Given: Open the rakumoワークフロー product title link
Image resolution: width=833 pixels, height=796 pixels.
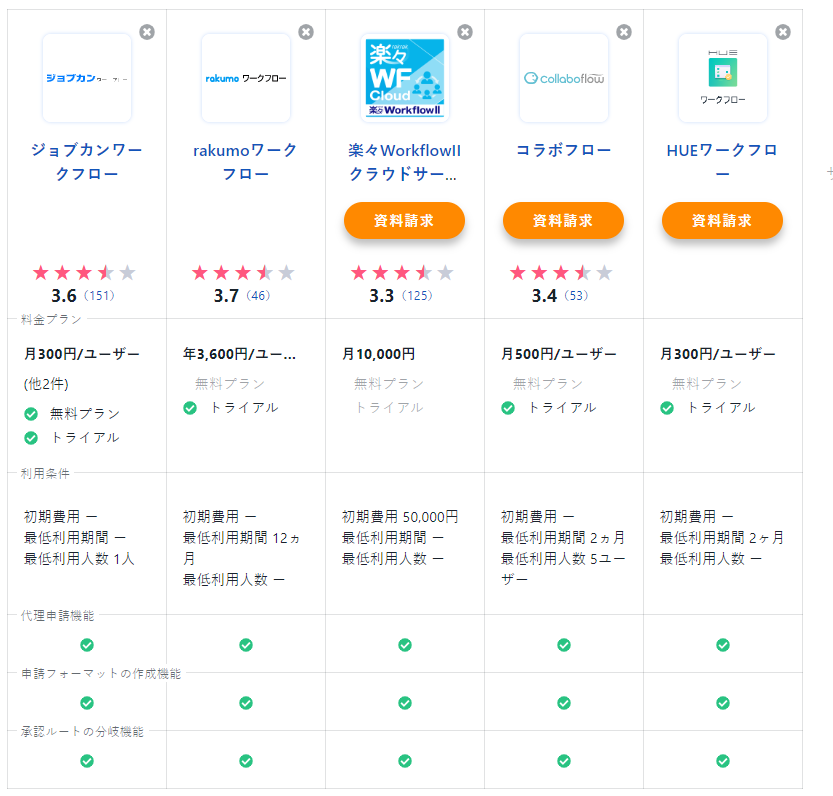Looking at the screenshot, I should [x=246, y=162].
